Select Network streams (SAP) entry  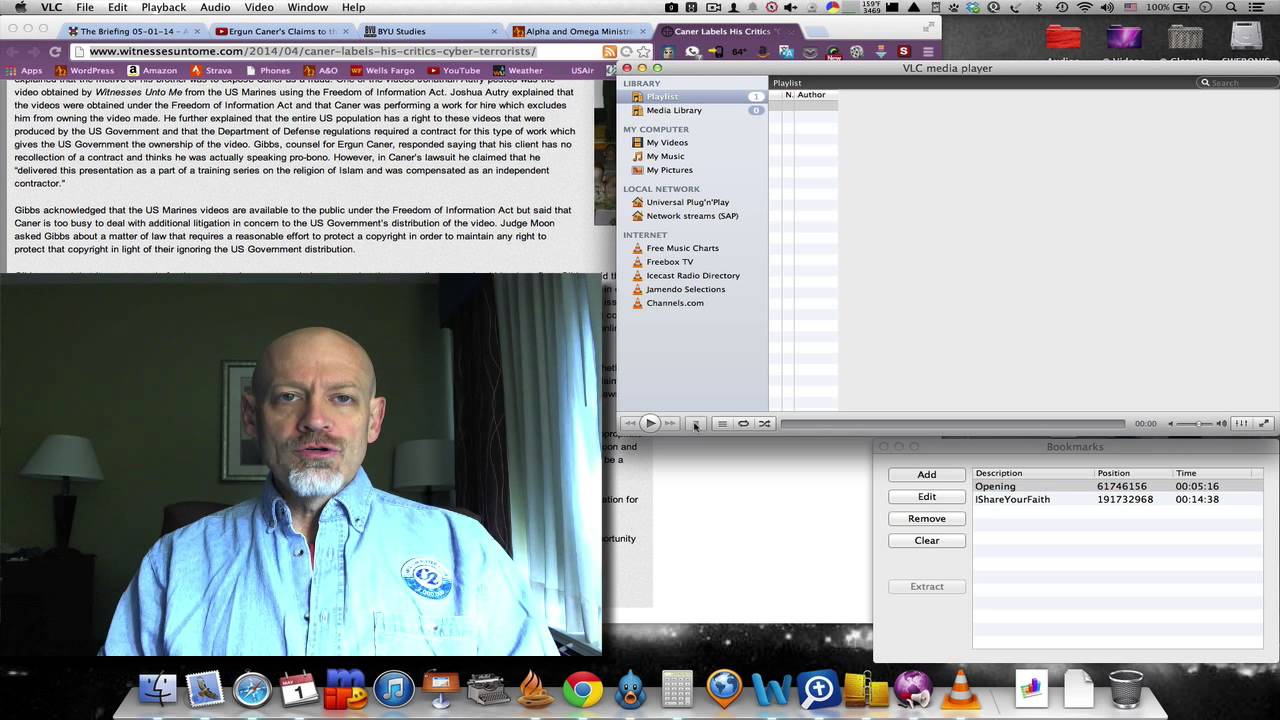pyautogui.click(x=692, y=216)
